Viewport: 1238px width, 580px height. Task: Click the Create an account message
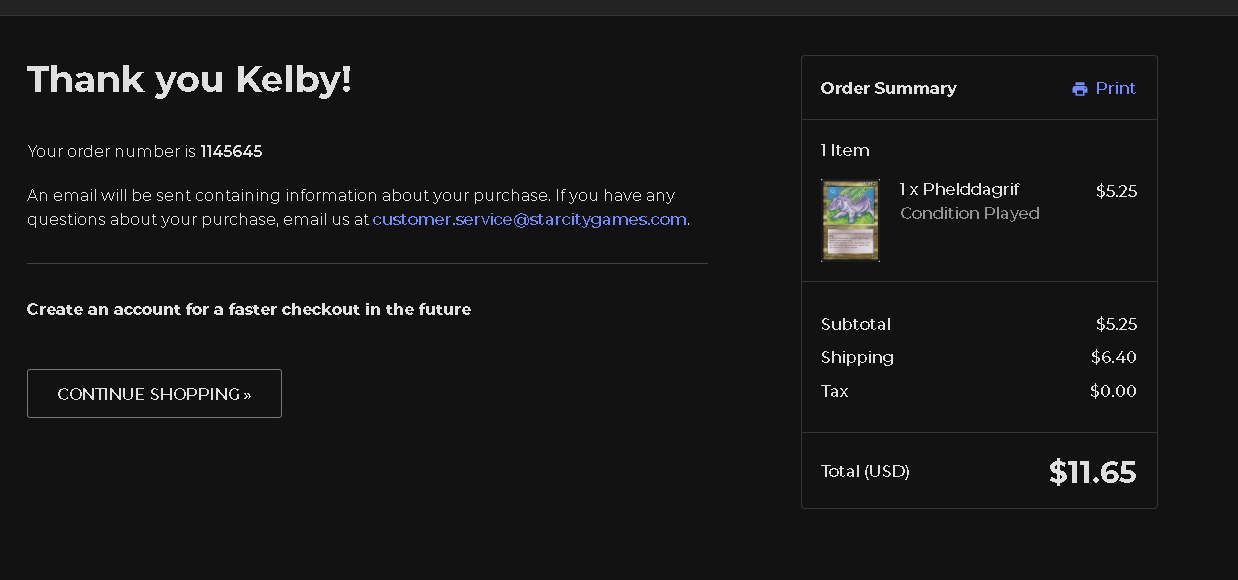click(x=248, y=309)
